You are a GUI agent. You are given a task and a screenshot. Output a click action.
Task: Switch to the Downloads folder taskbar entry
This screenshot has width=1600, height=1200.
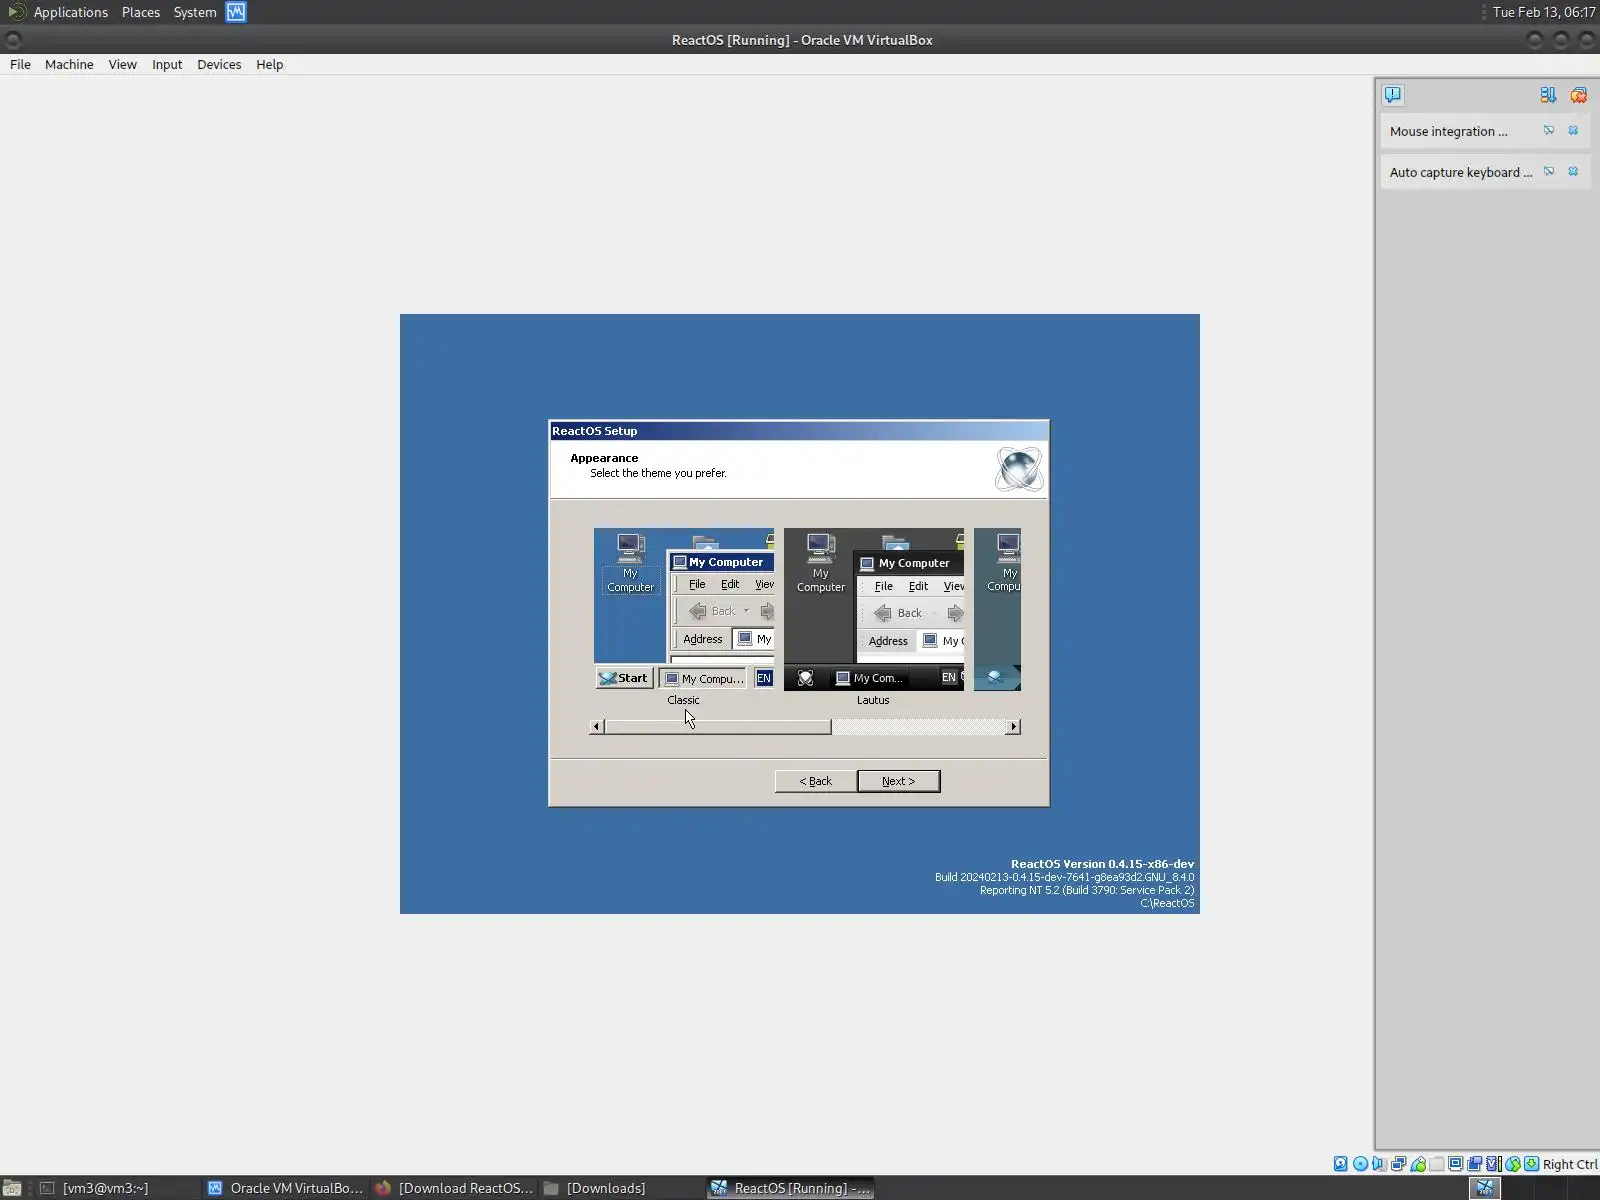click(x=622, y=1188)
